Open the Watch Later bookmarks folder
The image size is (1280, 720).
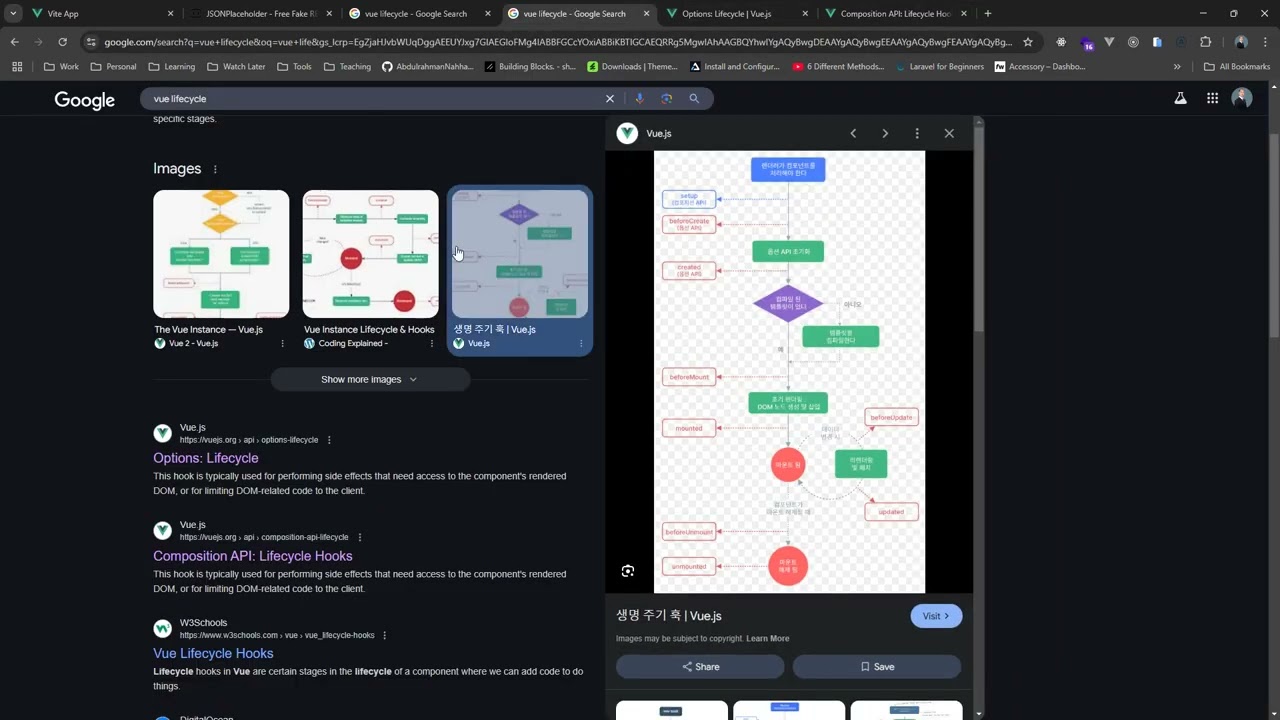236,67
